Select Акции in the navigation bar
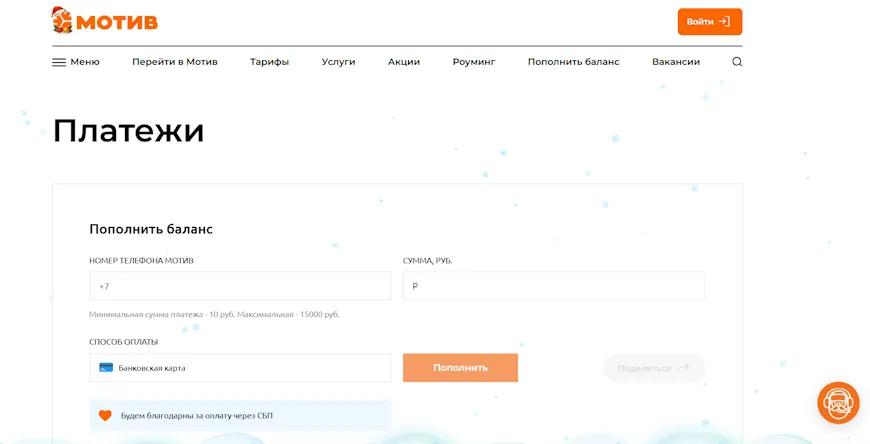Screen dimensions: 870x444 (404, 62)
